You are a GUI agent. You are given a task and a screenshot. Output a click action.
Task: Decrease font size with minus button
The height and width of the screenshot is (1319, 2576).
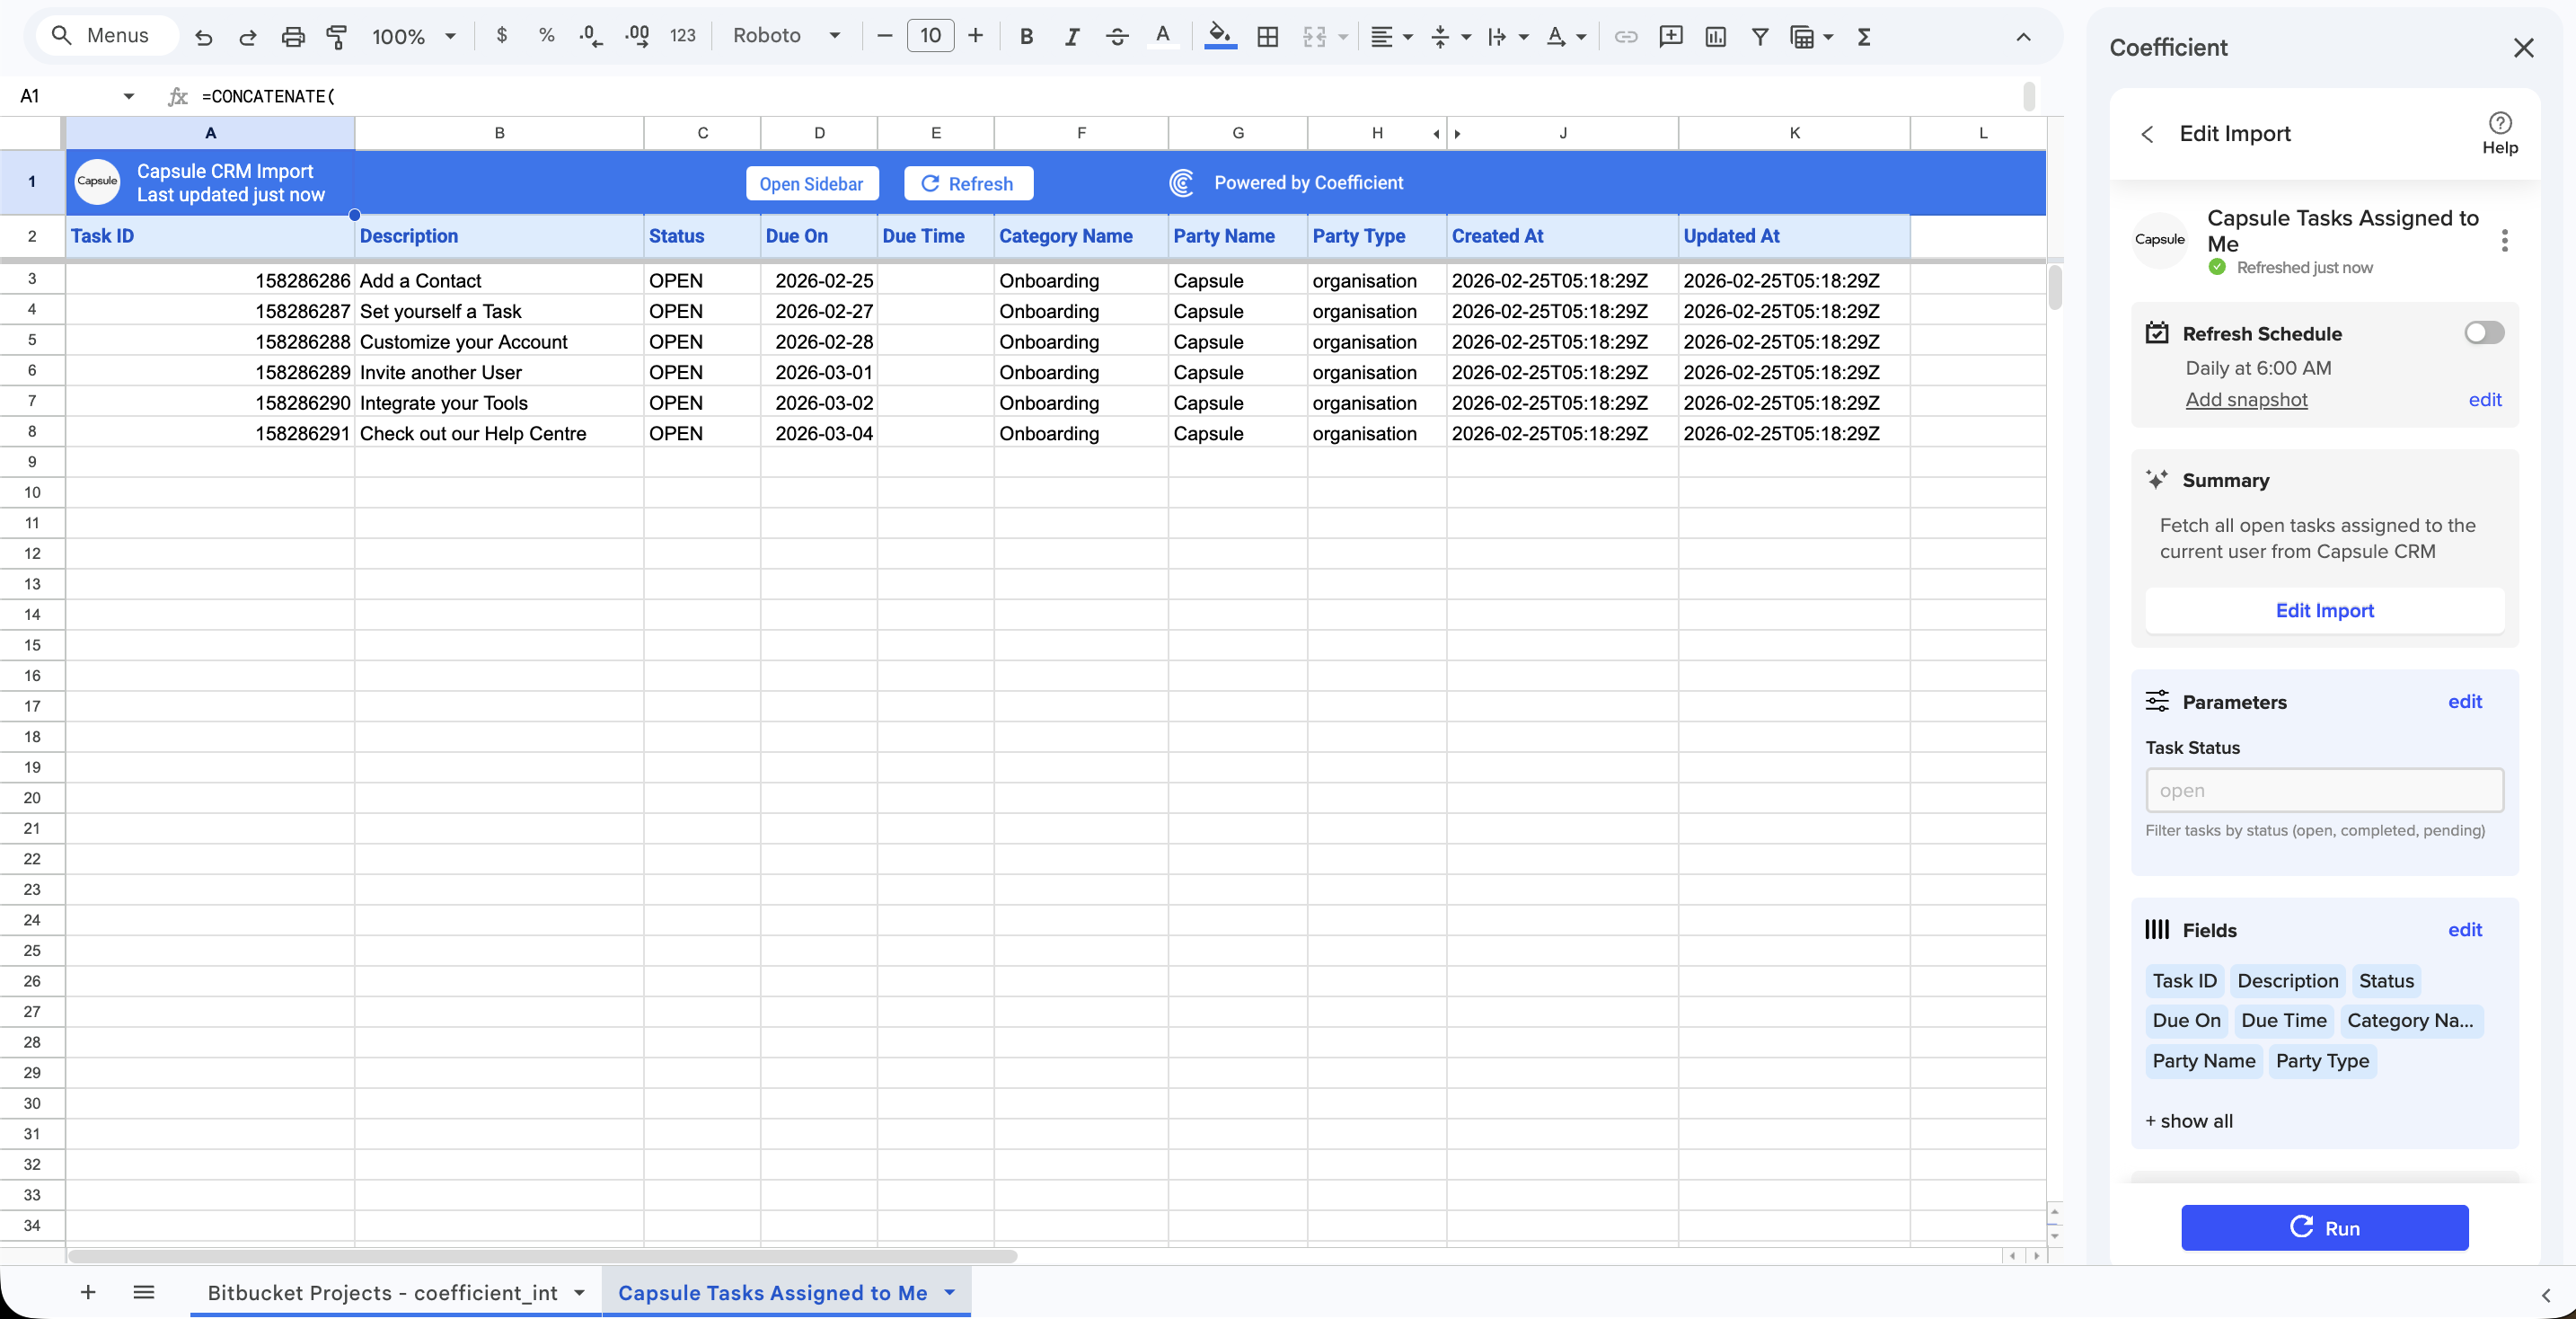coord(884,37)
